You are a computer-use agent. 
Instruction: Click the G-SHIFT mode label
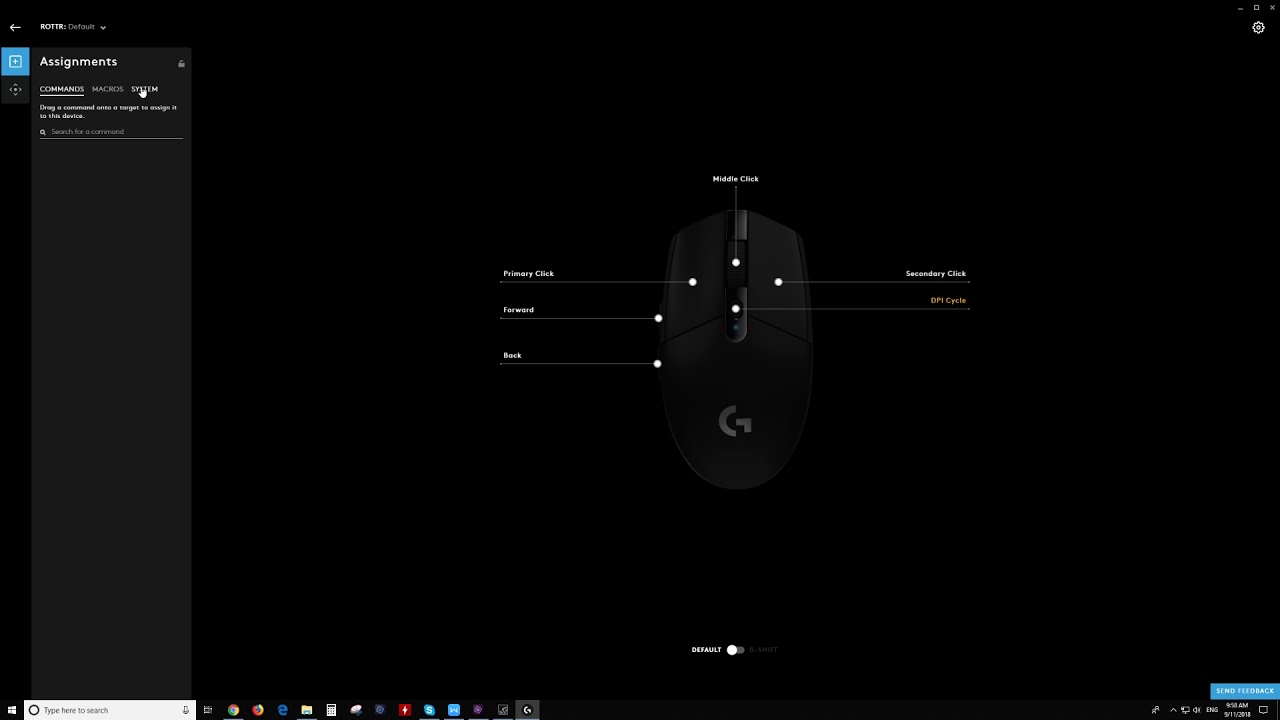(763, 650)
